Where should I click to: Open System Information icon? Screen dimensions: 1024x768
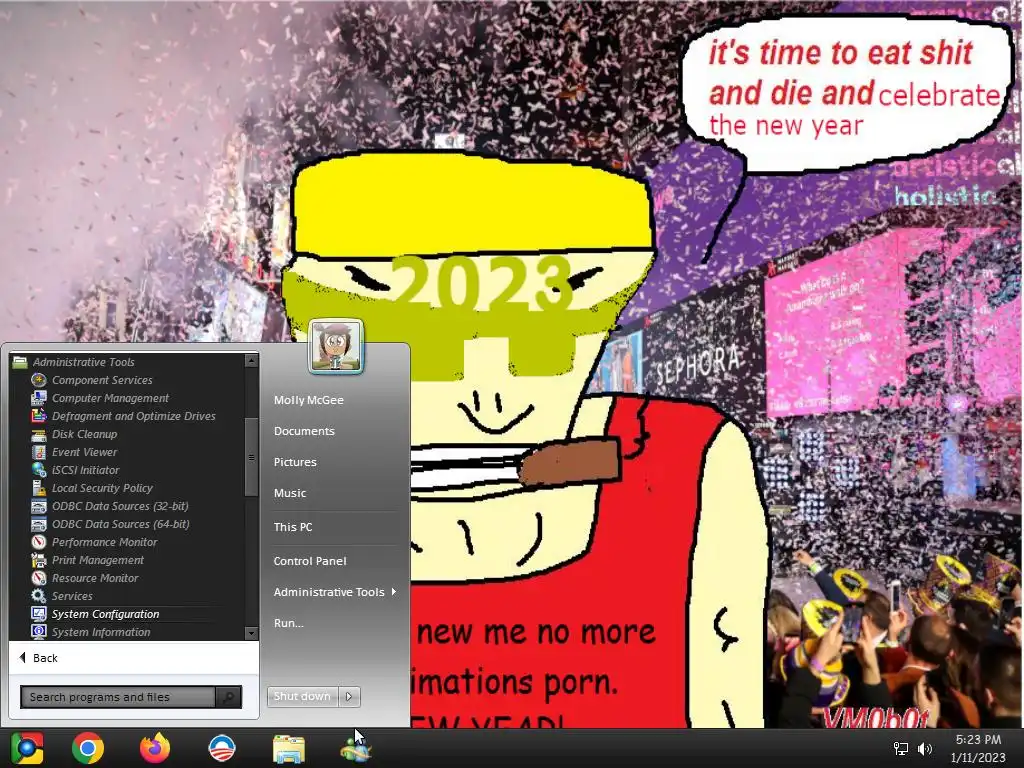pos(39,632)
